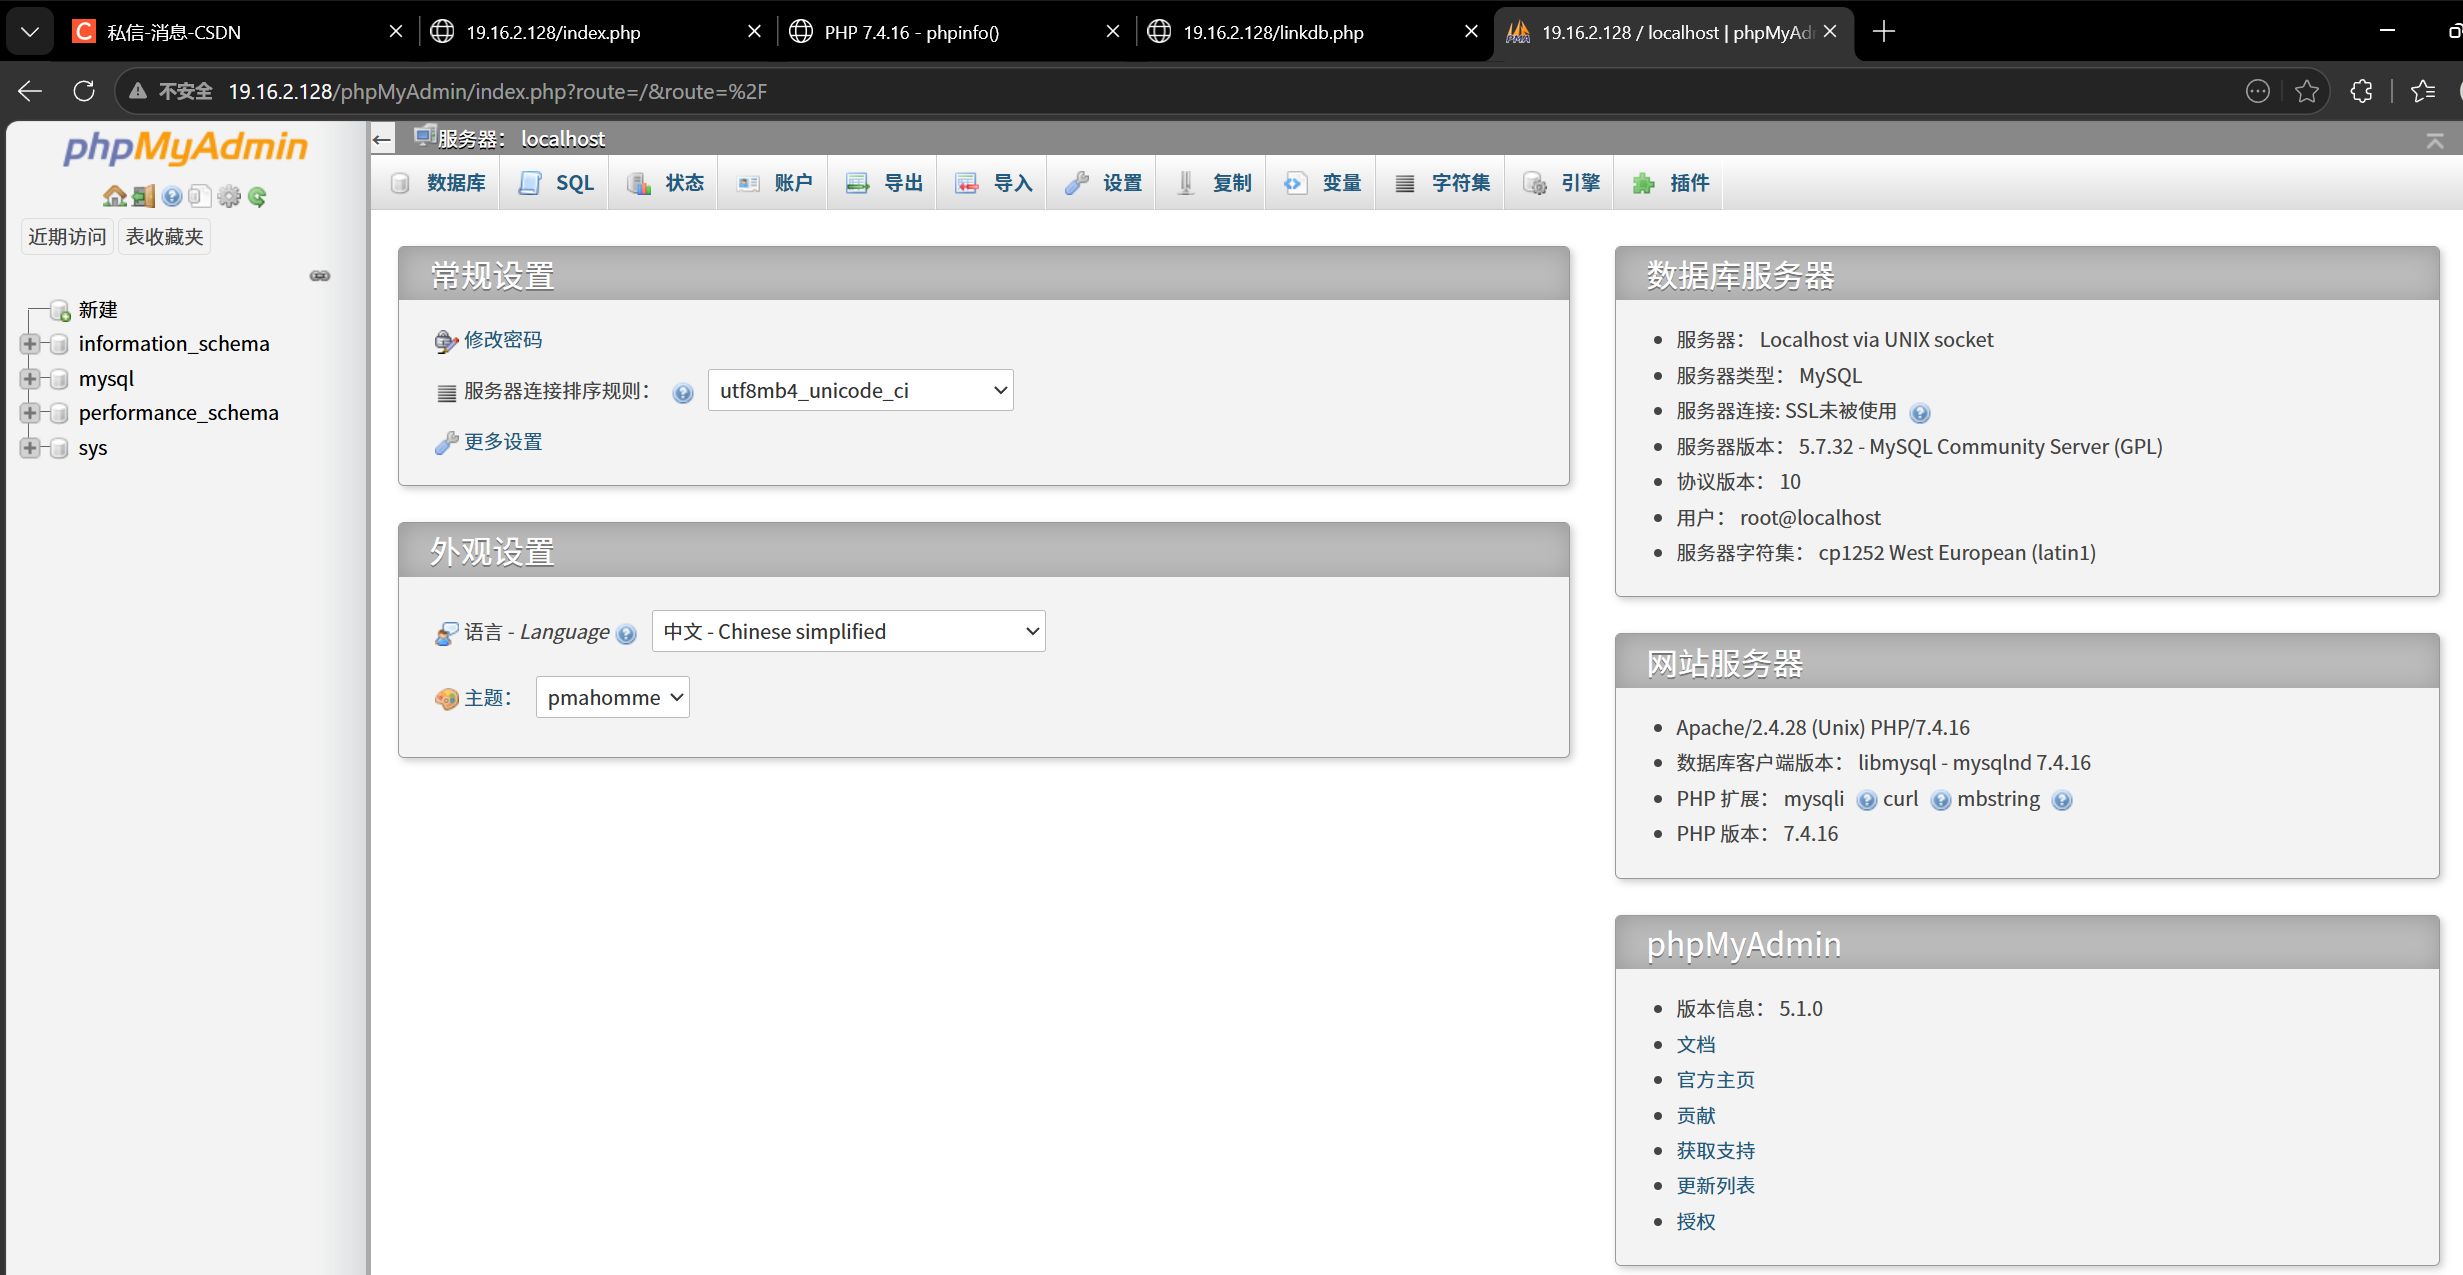Click the help icon beside Language label
The height and width of the screenshot is (1275, 2463).
(627, 634)
